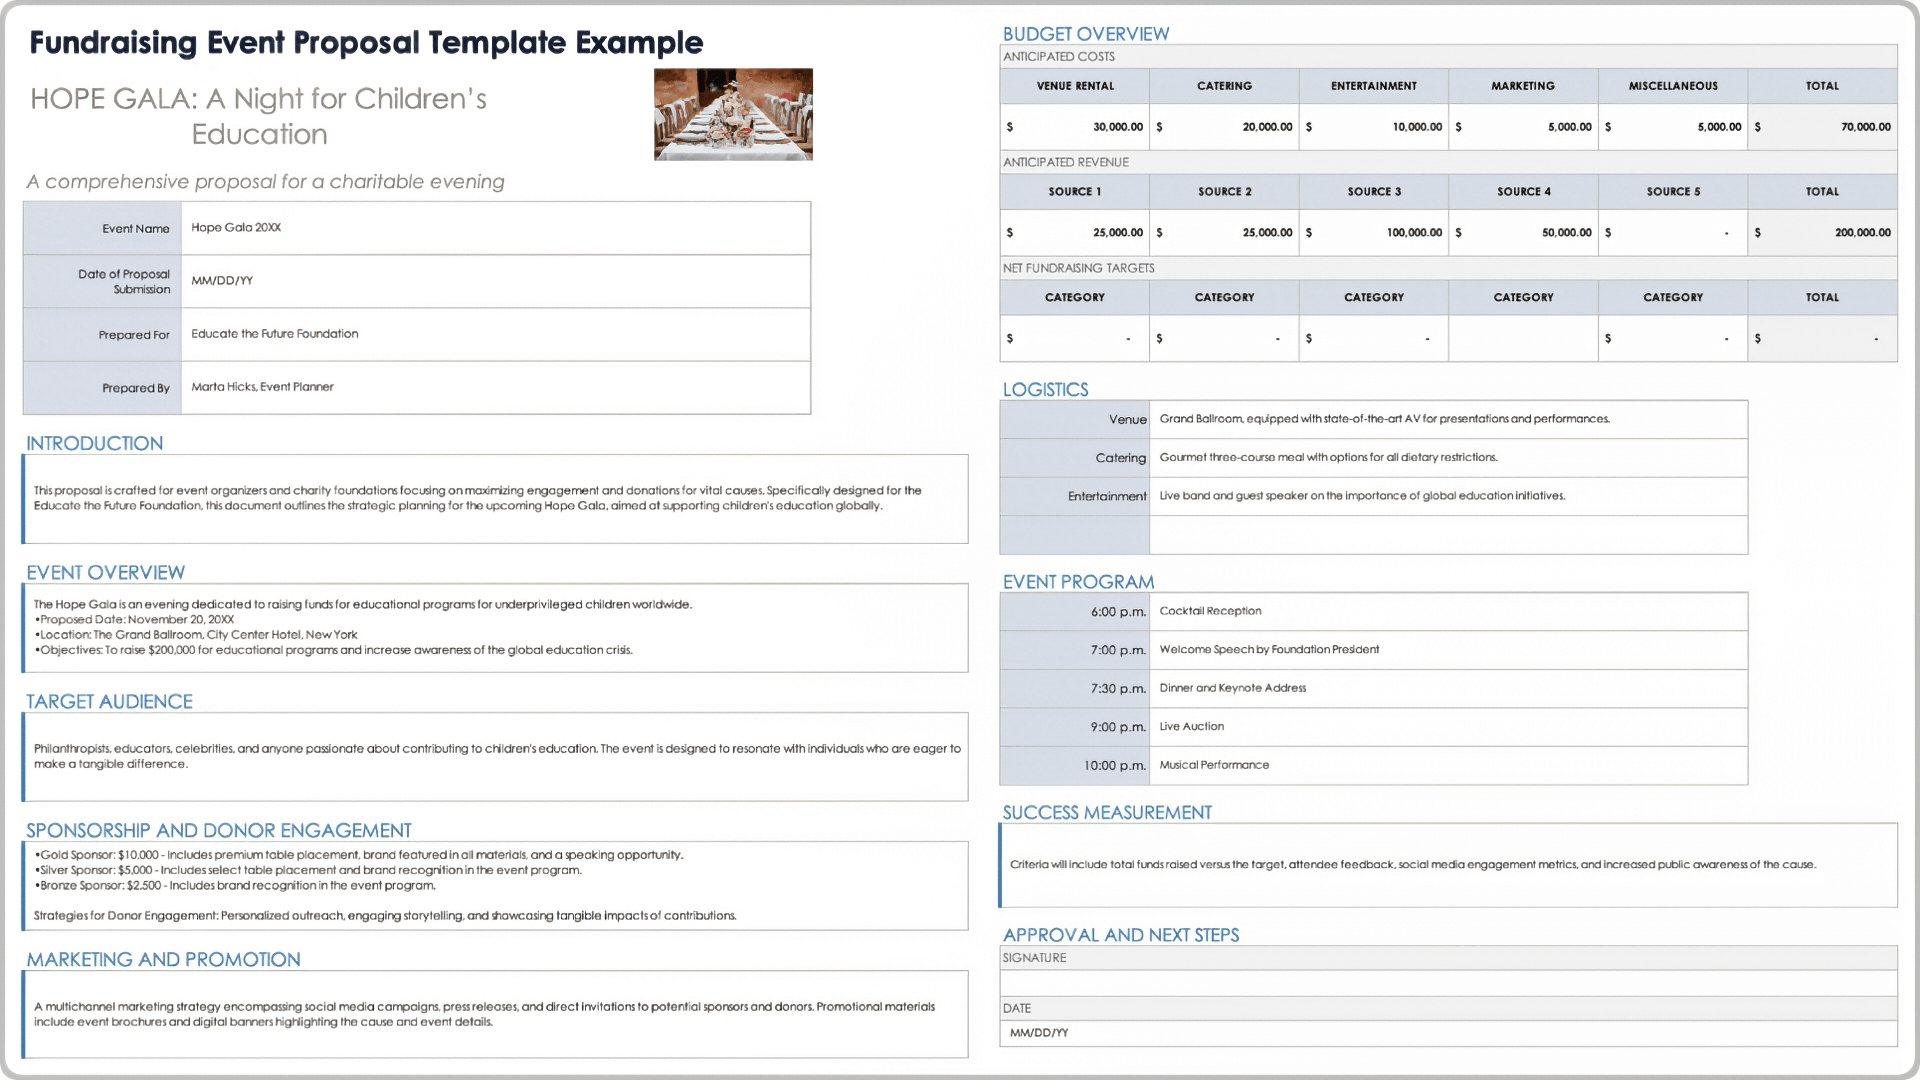This screenshot has height=1080, width=1920.
Task: Select the ENTERTAINMENT cost column header
Action: [x=1374, y=86]
